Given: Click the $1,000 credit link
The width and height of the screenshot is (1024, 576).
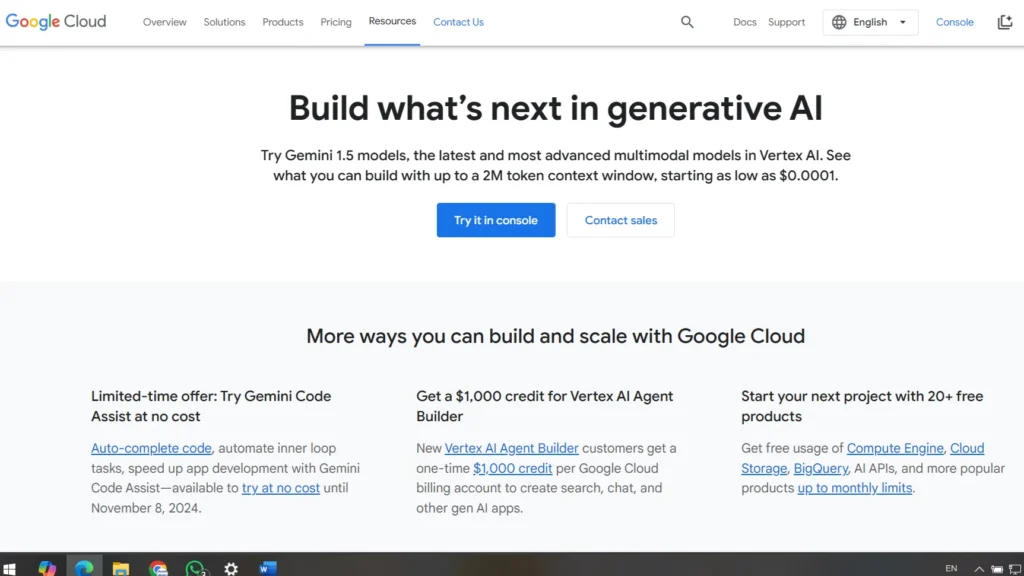Looking at the screenshot, I should 513,468.
